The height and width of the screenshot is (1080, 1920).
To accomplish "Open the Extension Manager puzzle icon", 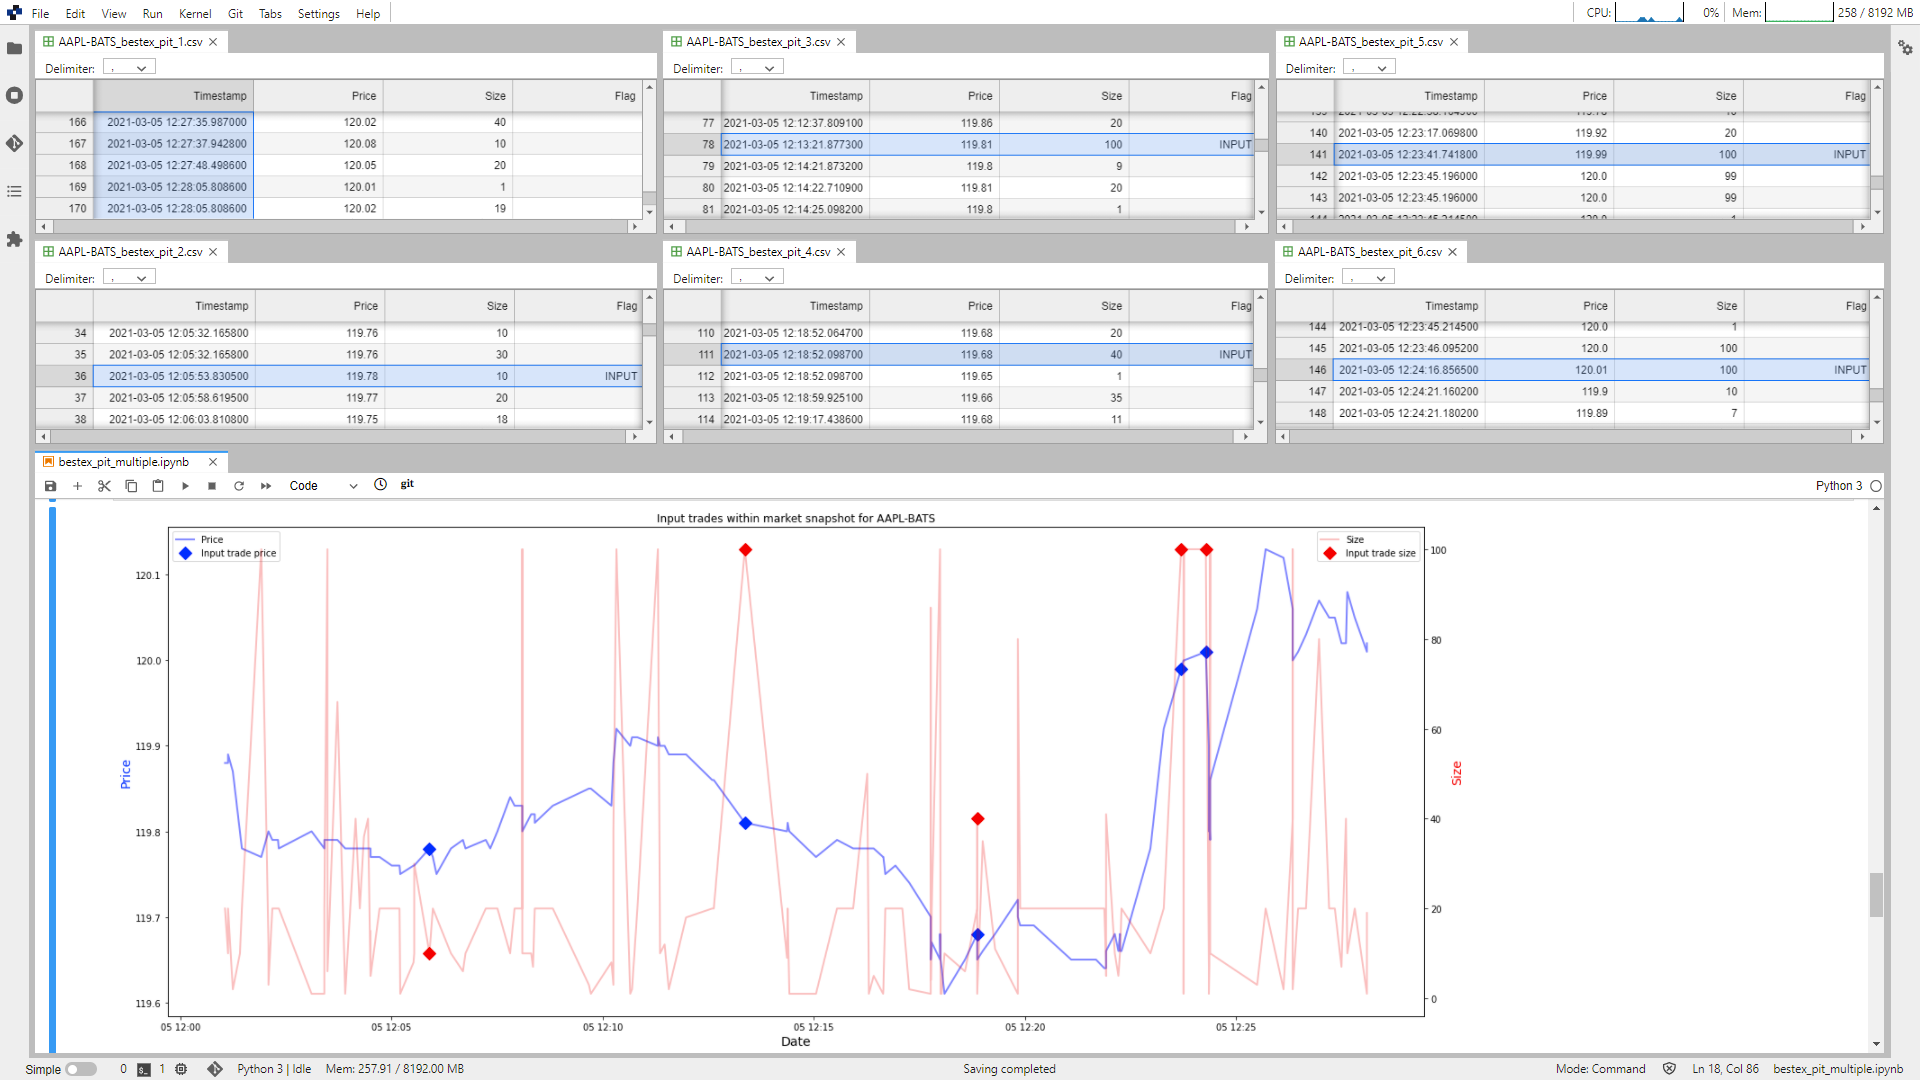I will pos(14,239).
